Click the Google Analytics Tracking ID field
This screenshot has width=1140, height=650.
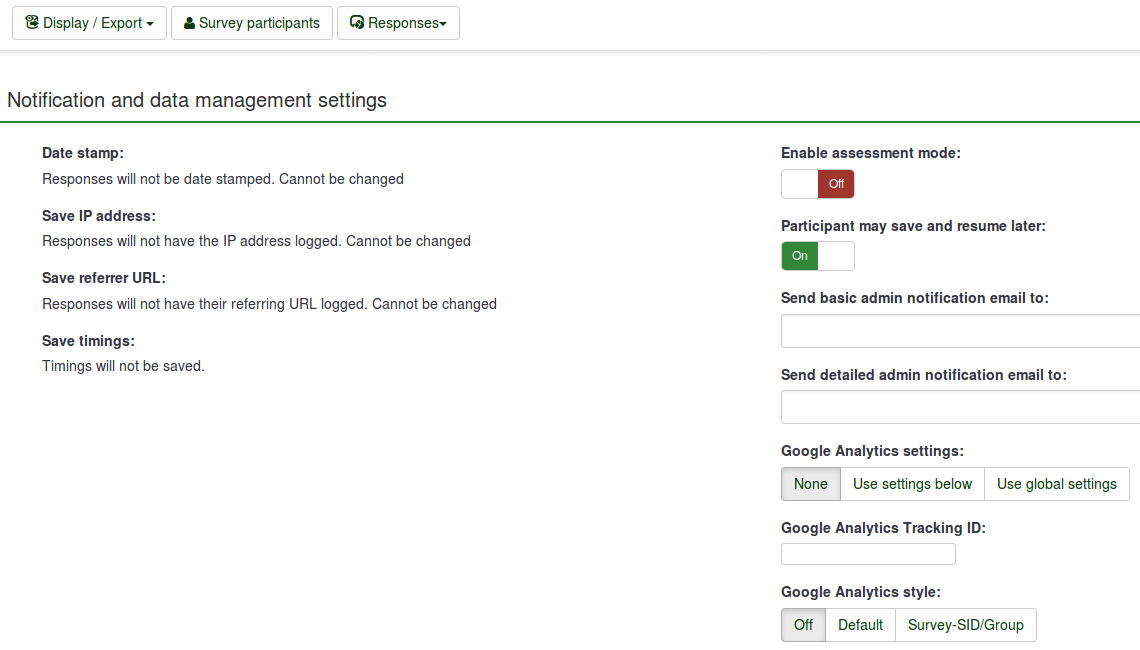pos(868,554)
